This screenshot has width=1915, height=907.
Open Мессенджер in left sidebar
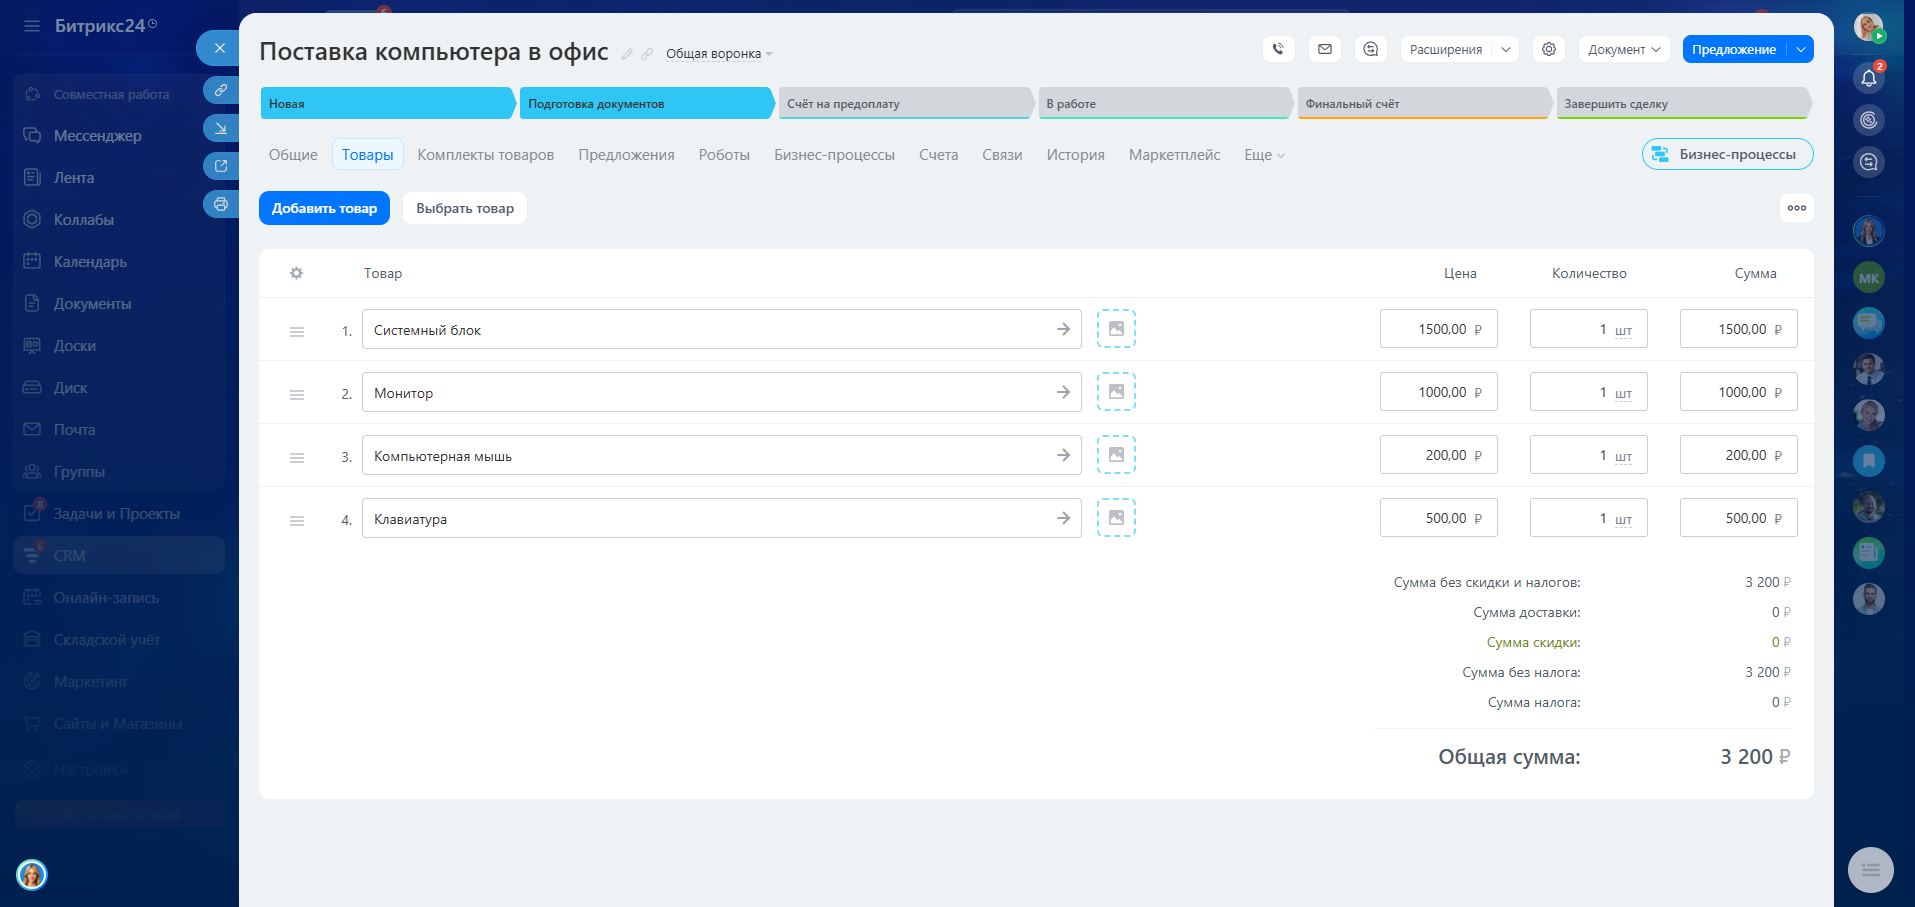click(97, 135)
